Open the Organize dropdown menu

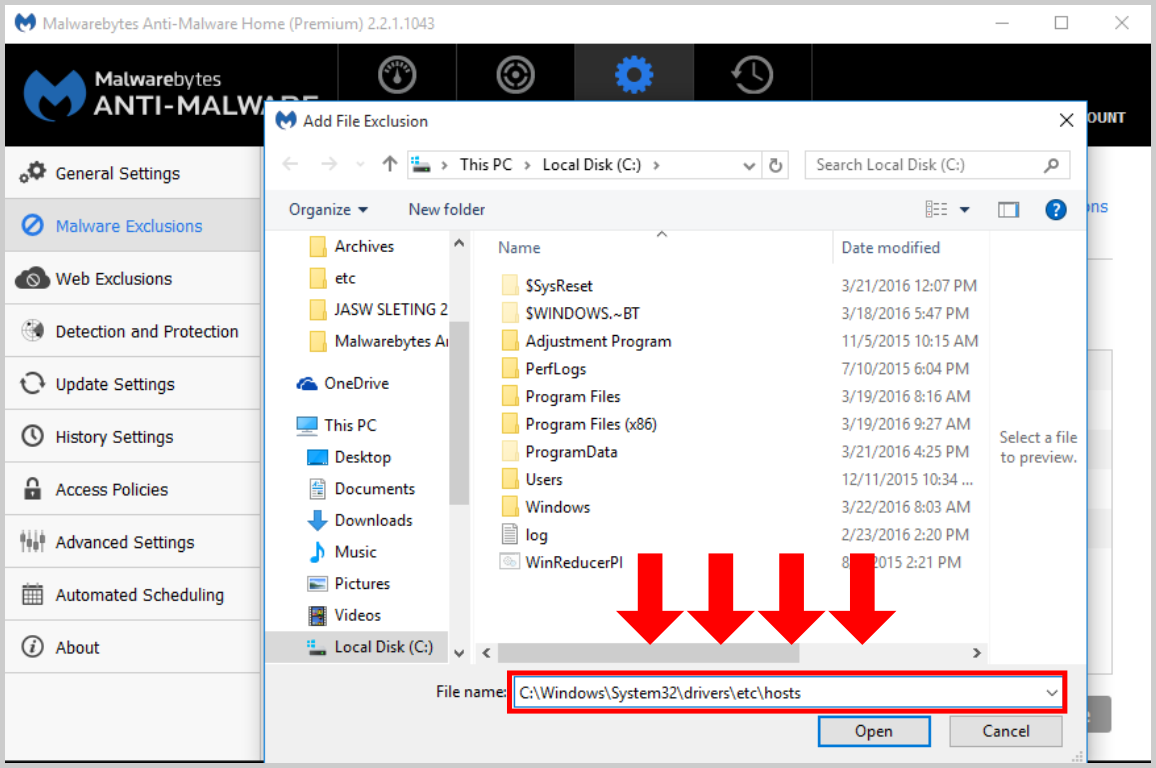pos(328,209)
